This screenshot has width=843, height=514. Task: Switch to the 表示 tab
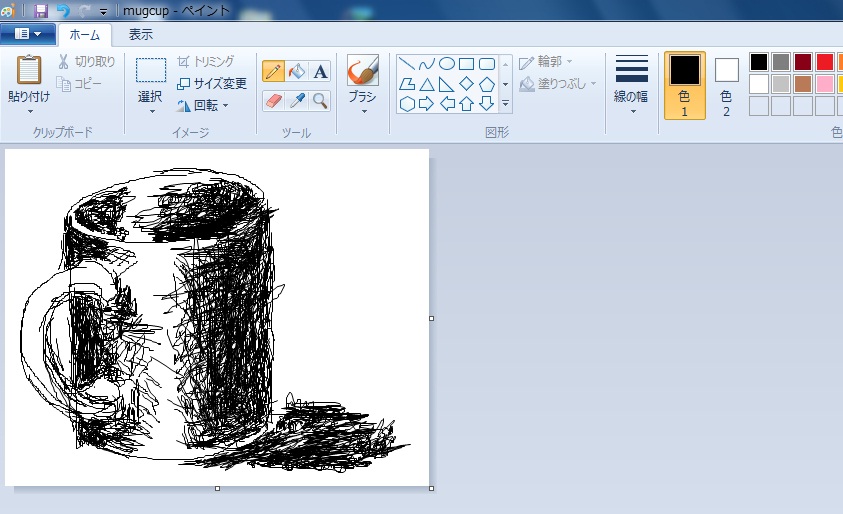click(x=141, y=34)
